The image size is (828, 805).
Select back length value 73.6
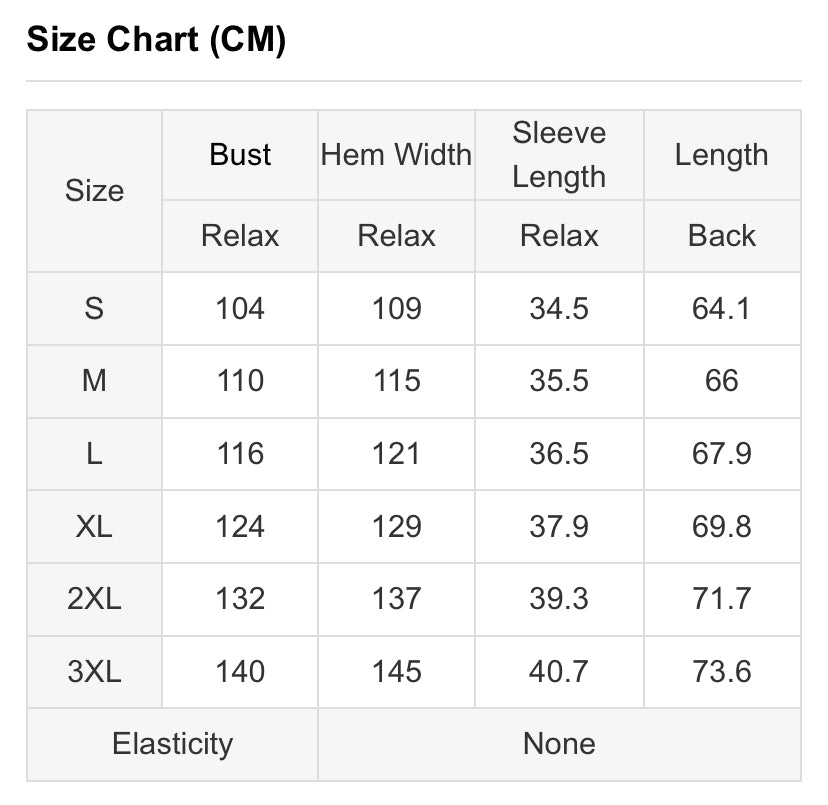[722, 672]
